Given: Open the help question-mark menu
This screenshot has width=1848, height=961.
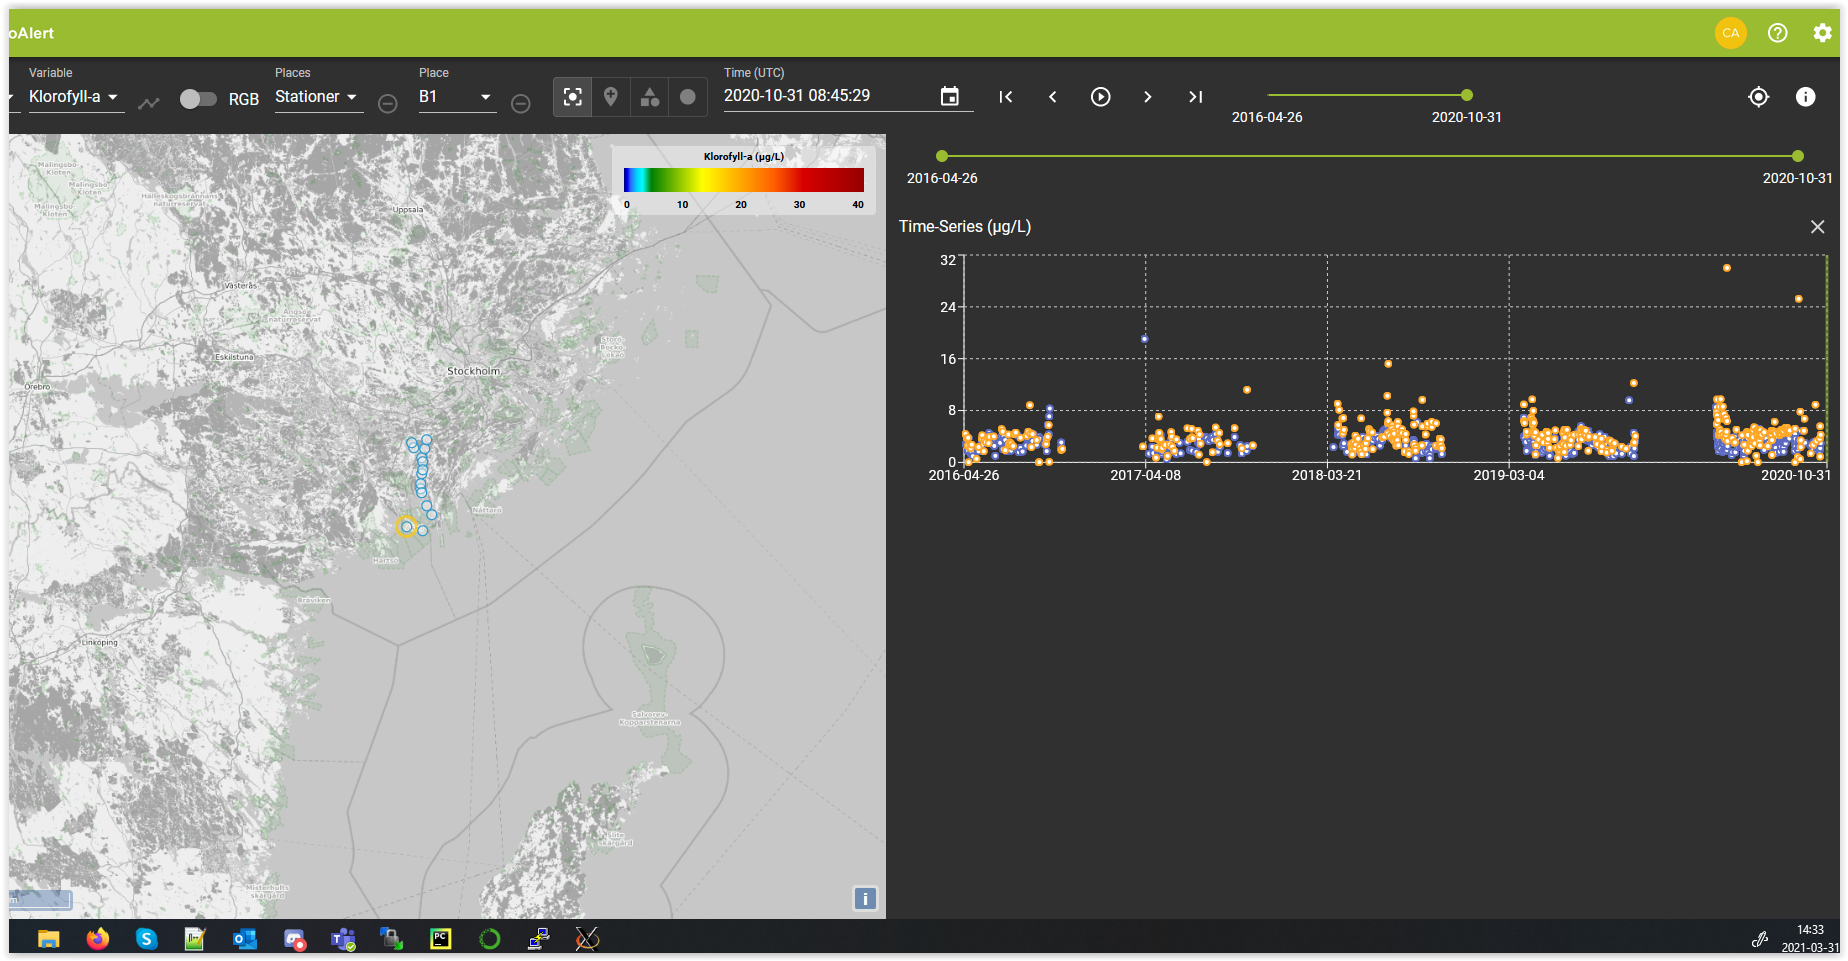Looking at the screenshot, I should click(x=1777, y=32).
